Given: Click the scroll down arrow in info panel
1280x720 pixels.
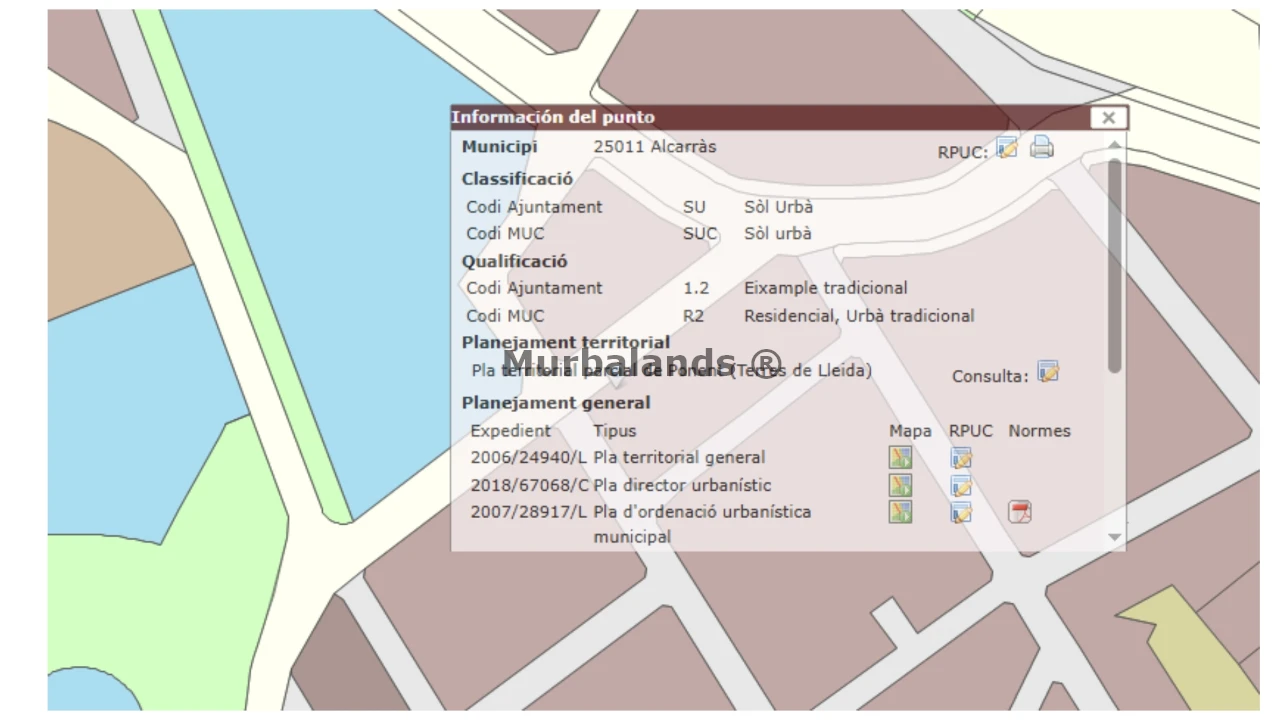Looking at the screenshot, I should coord(1115,538).
